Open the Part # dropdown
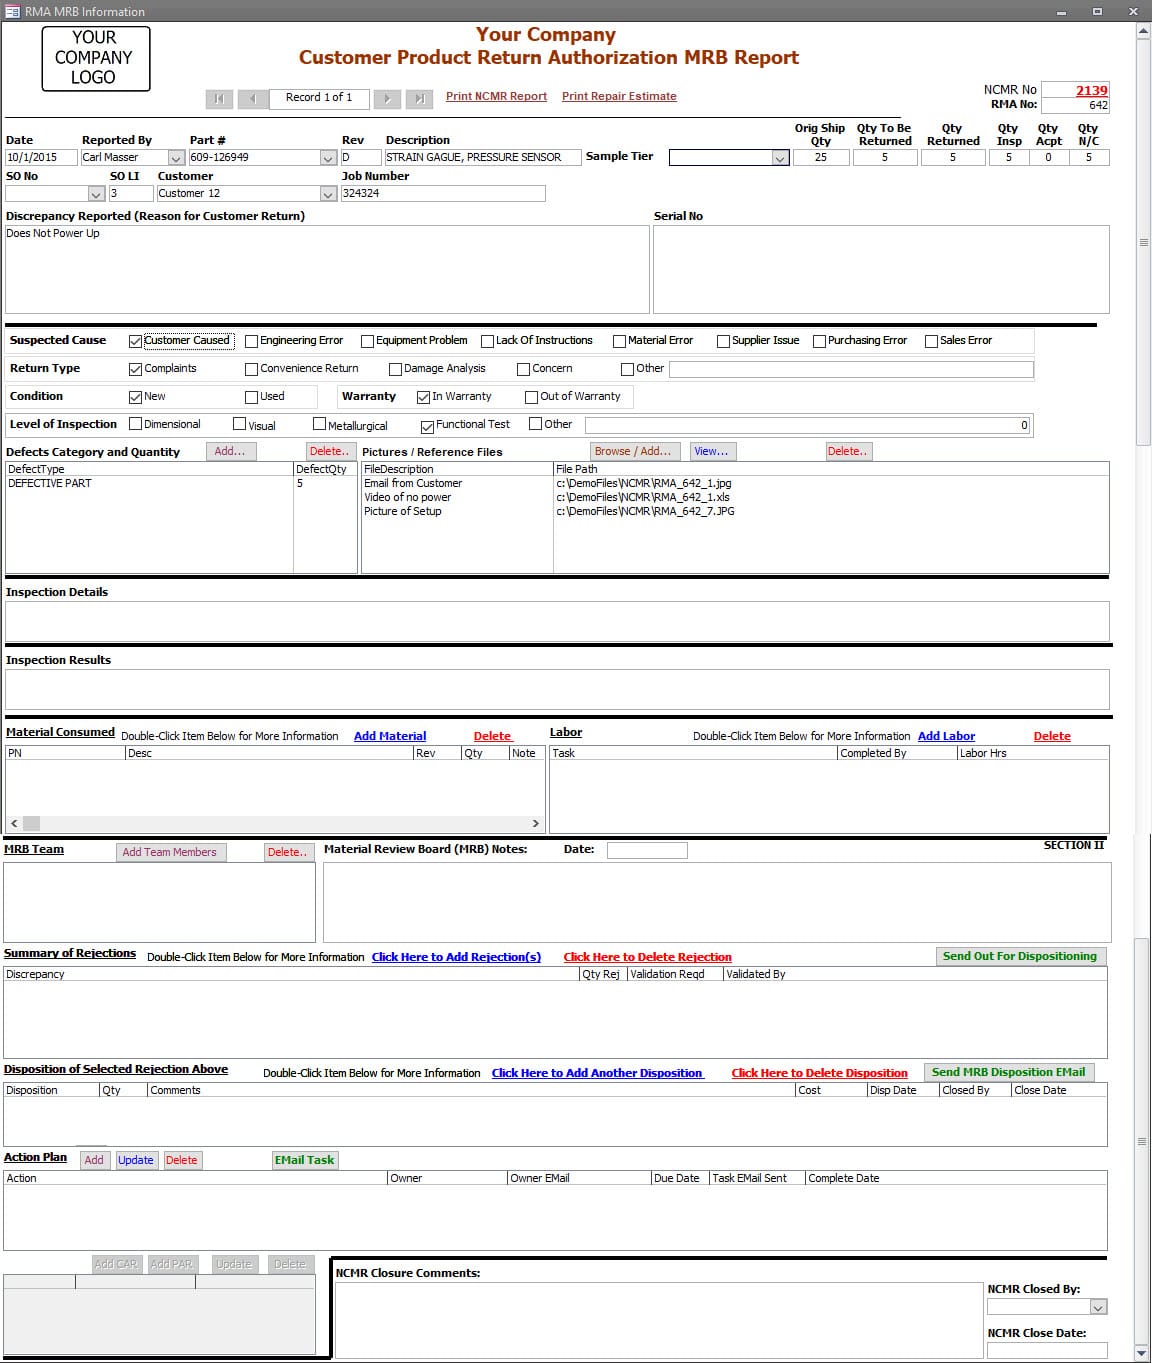Image resolution: width=1152 pixels, height=1363 pixels. point(328,158)
